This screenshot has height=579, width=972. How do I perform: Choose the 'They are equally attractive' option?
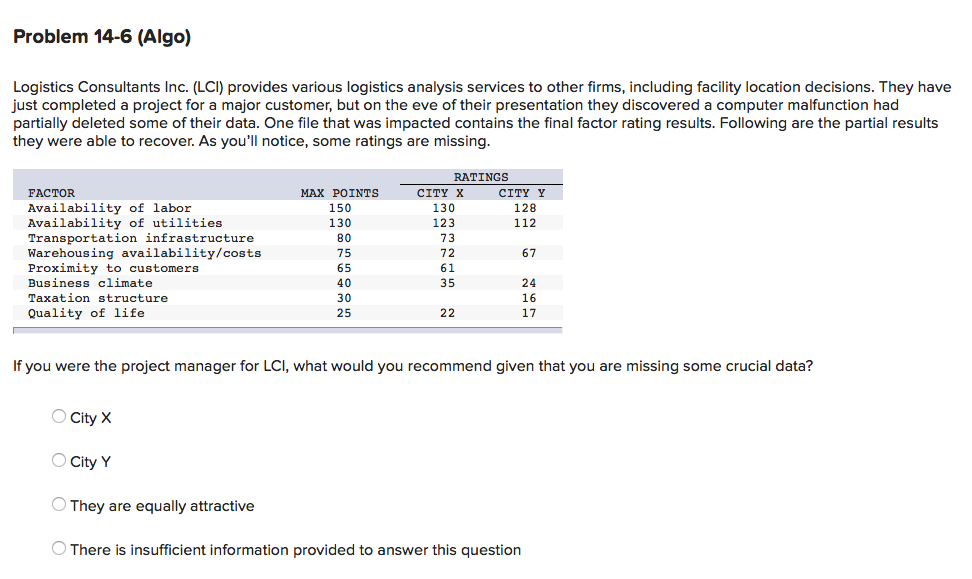58,504
